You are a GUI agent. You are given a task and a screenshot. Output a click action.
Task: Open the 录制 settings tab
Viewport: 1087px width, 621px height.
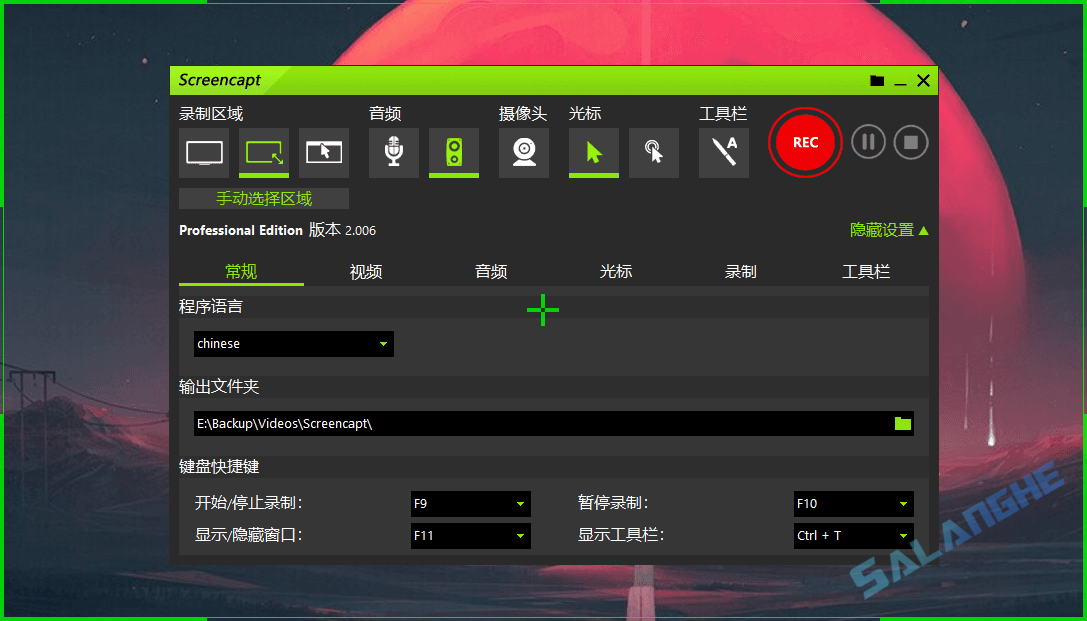click(740, 271)
